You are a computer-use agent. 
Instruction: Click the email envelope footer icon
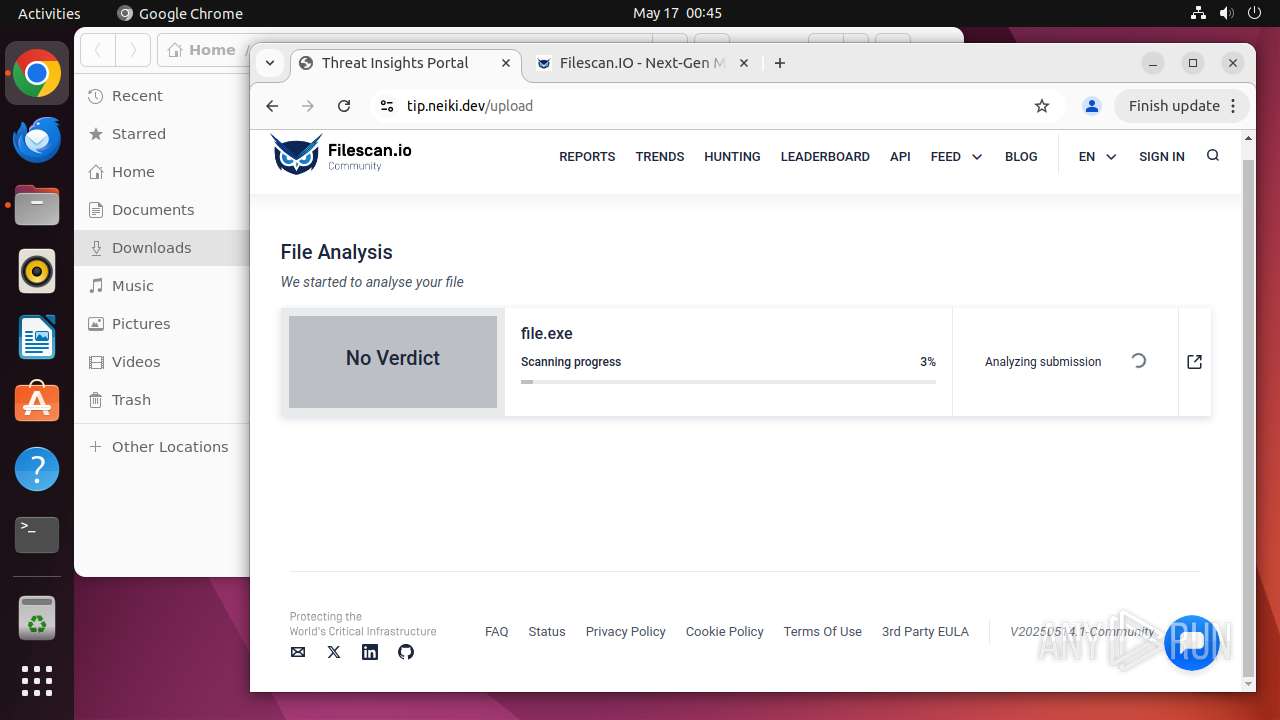(298, 652)
